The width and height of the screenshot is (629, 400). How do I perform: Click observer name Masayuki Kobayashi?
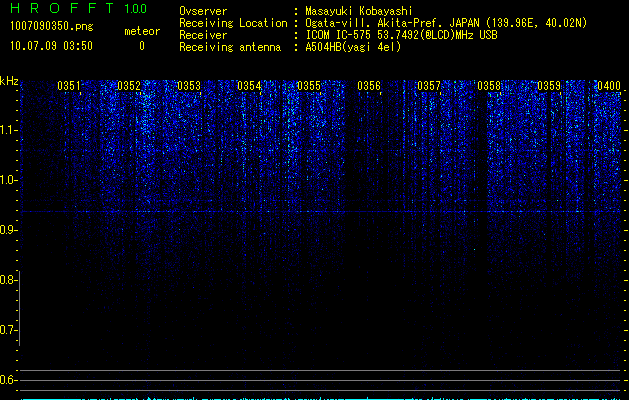click(x=359, y=11)
